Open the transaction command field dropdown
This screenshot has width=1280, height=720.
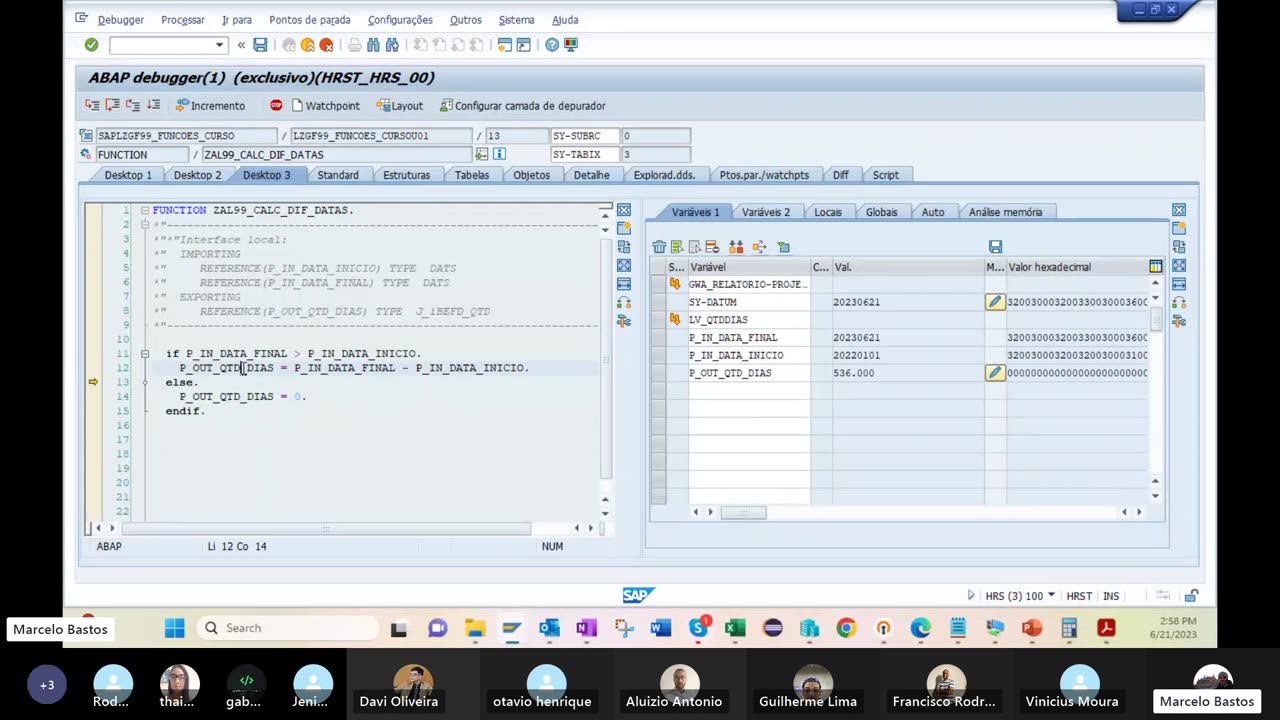[x=219, y=45]
